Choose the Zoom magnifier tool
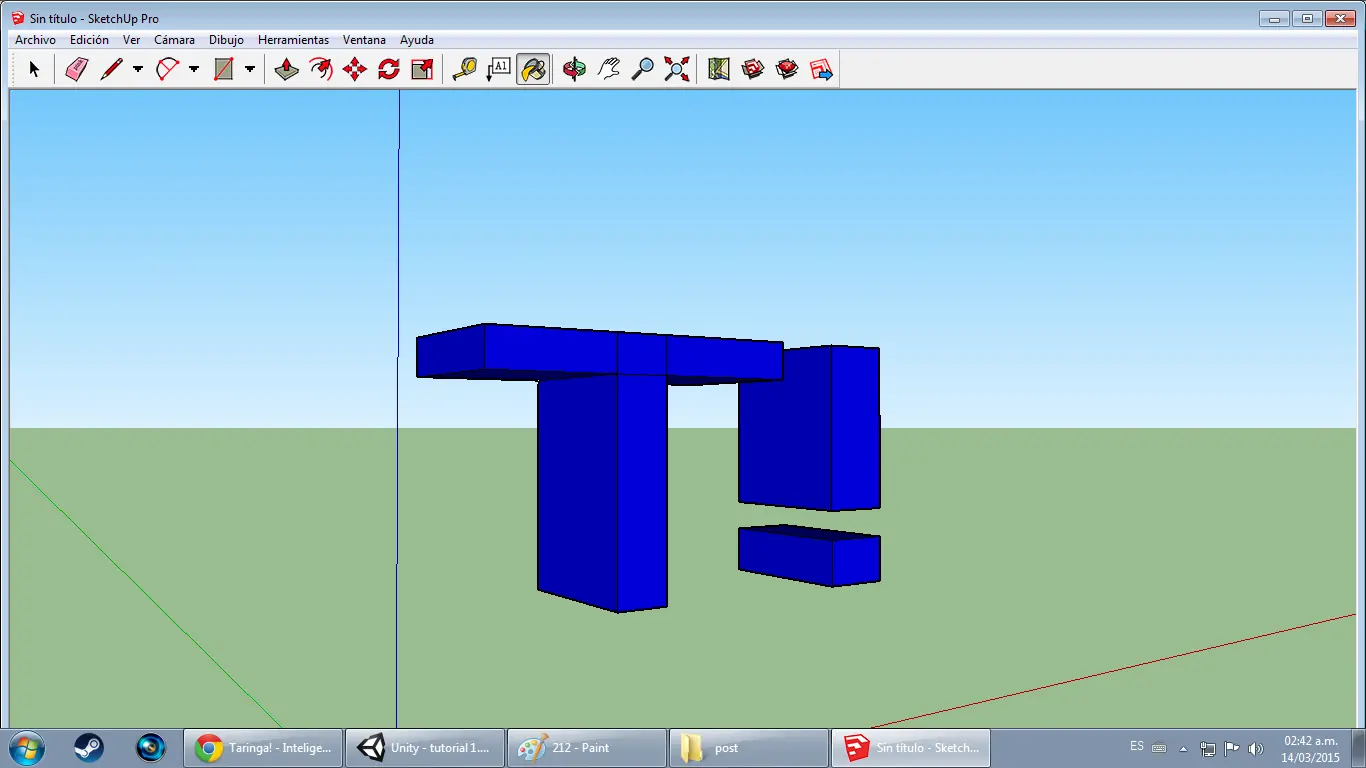 click(x=642, y=69)
